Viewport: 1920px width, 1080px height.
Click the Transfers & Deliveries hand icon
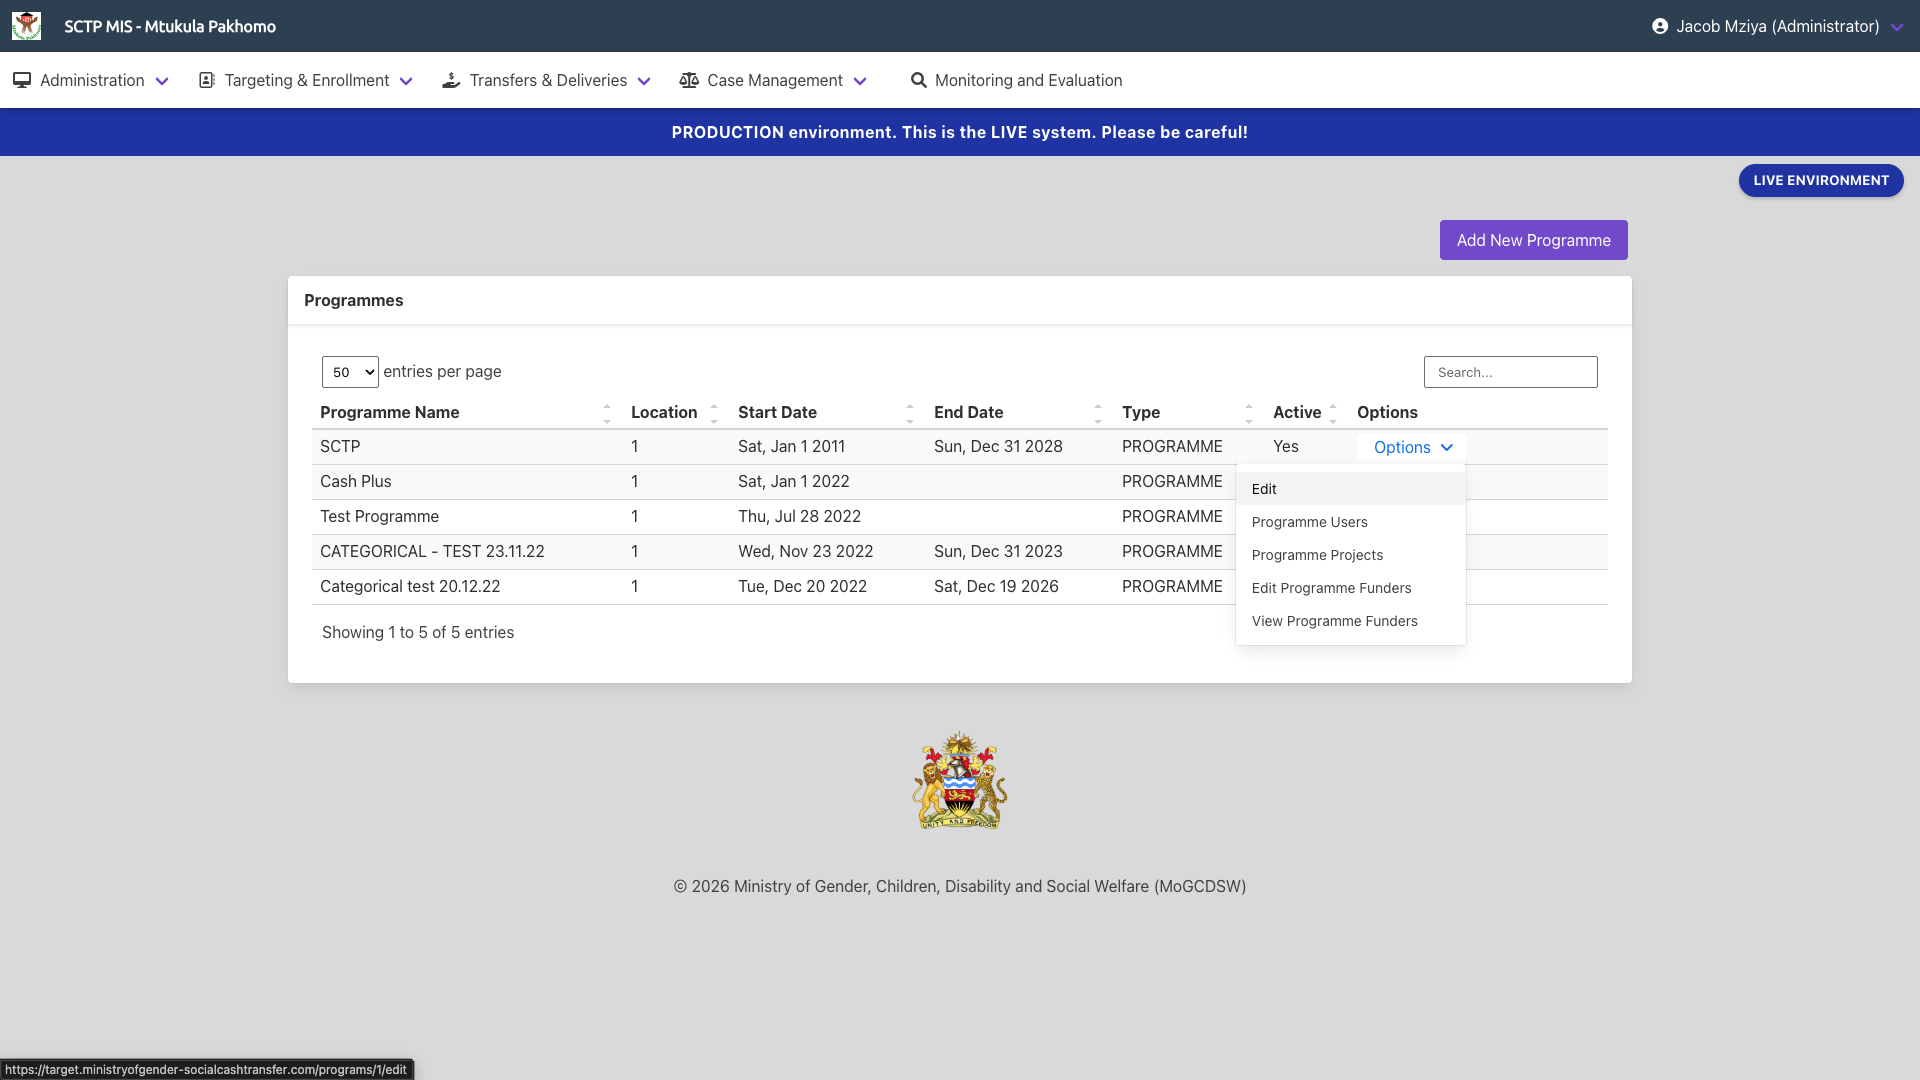pyautogui.click(x=451, y=80)
